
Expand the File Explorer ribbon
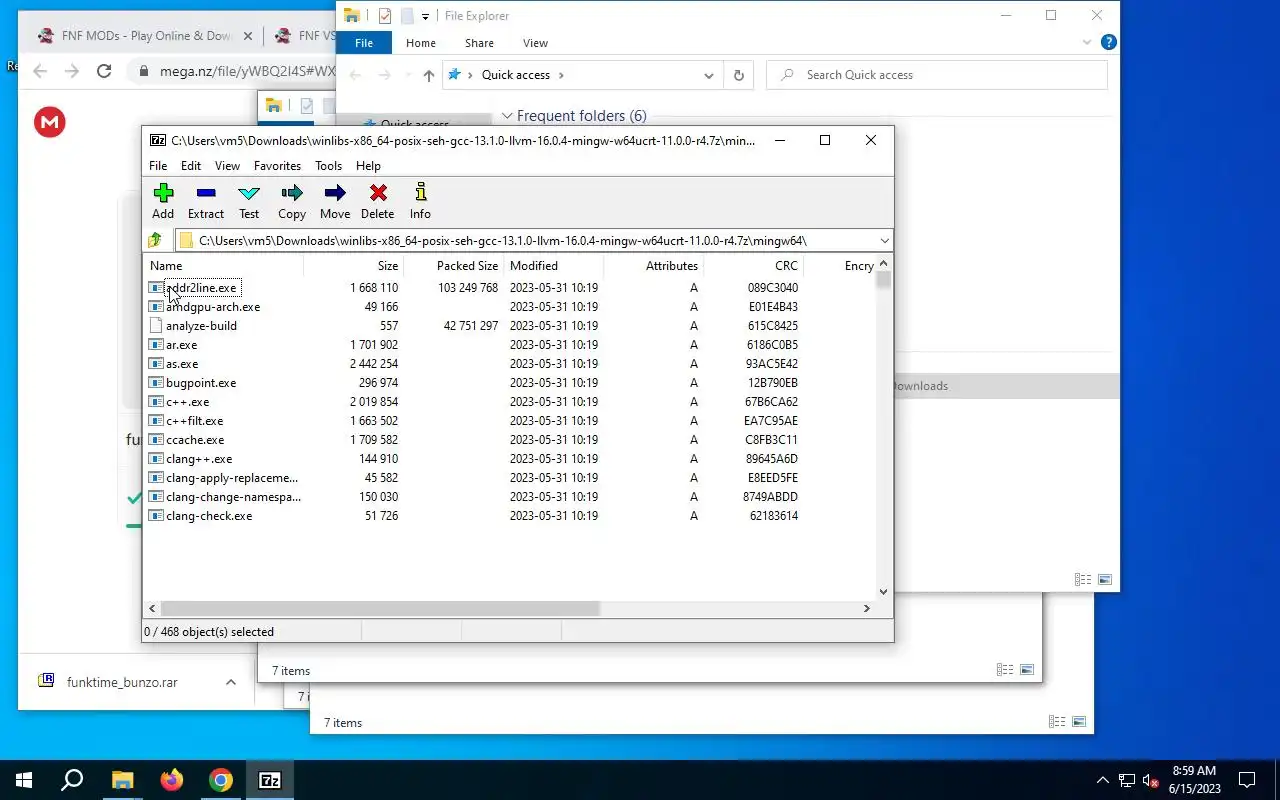coord(1087,43)
